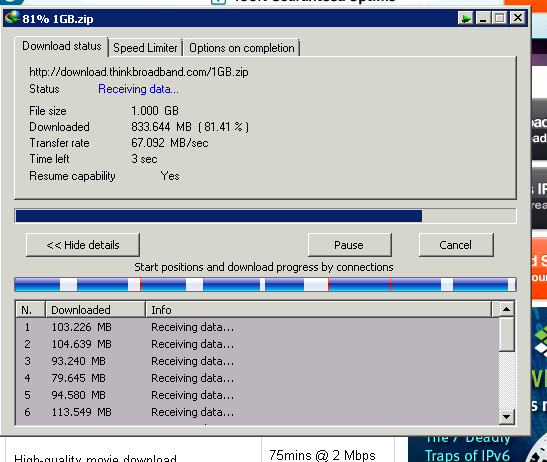Cancel the 1GB.zip download
Screen dimensions: 547x462
456,245
